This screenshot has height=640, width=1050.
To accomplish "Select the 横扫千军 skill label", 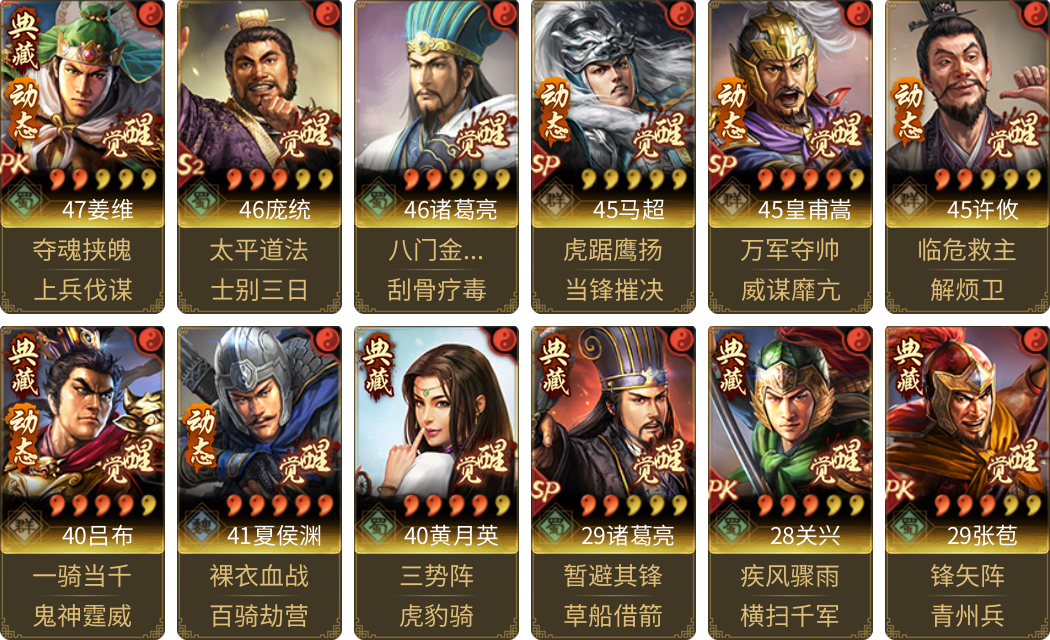I will coord(790,616).
